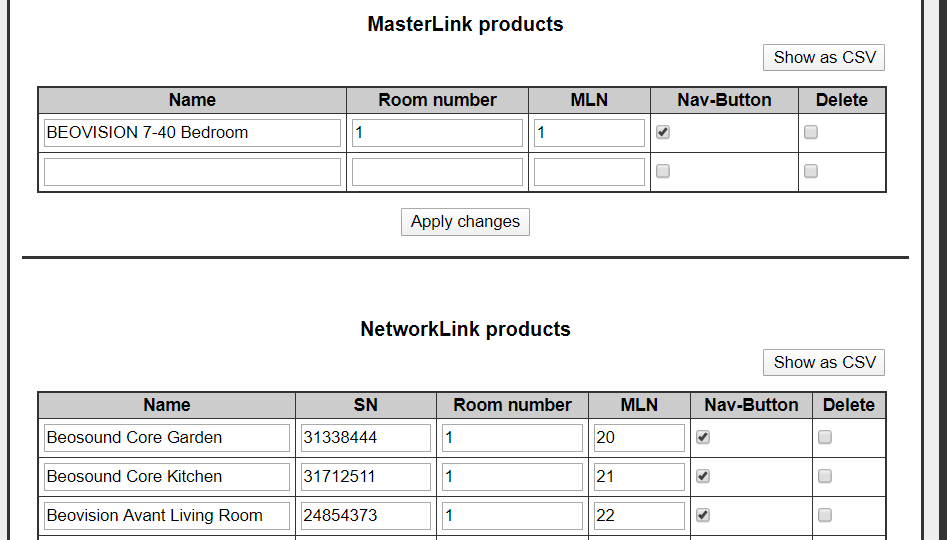The width and height of the screenshot is (947, 540).
Task: Edit MLN field for Beosound Core Kitchen
Action: [x=639, y=477]
